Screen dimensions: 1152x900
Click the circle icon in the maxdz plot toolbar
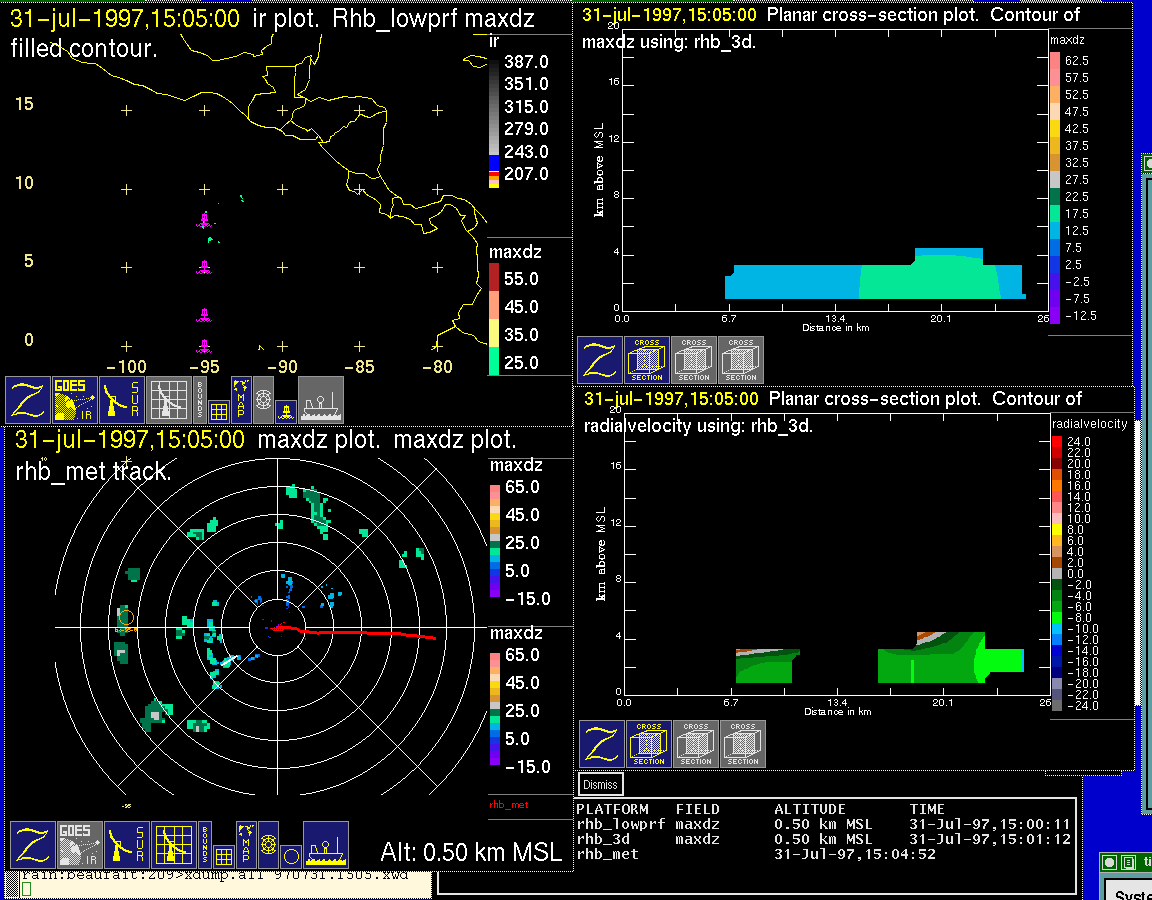[x=290, y=856]
